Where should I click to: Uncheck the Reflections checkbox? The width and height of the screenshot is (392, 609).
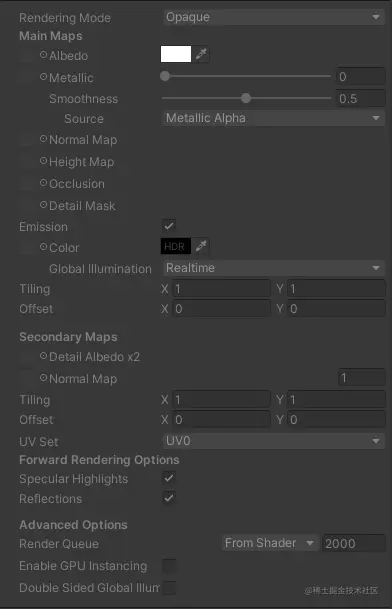tap(169, 498)
